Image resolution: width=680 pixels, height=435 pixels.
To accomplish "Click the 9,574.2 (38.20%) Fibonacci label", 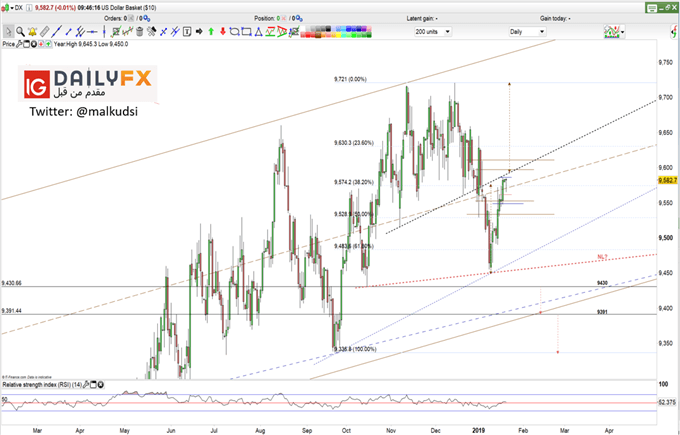I will 353,182.
